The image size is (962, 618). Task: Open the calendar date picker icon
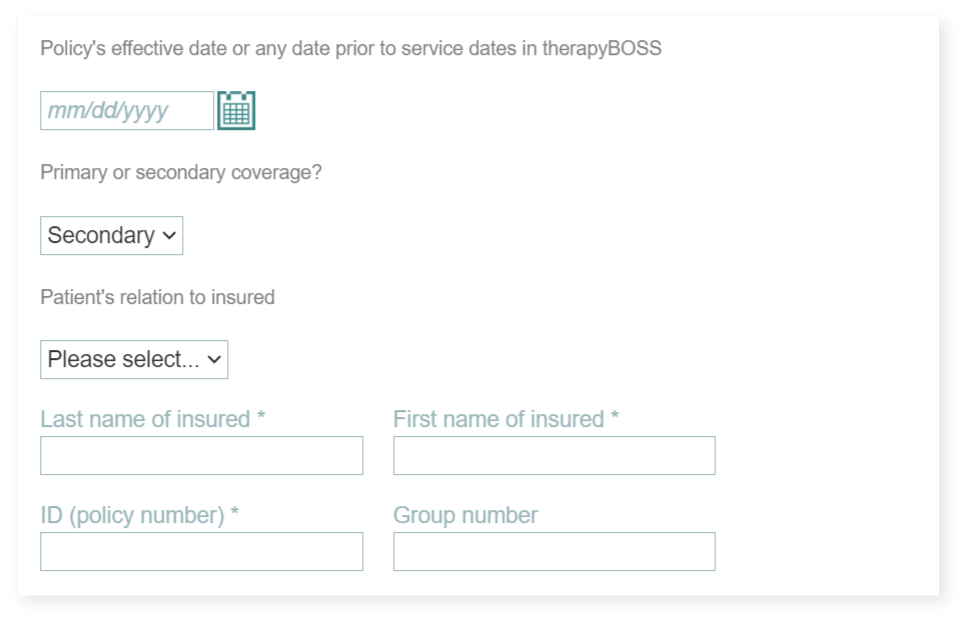pyautogui.click(x=236, y=110)
